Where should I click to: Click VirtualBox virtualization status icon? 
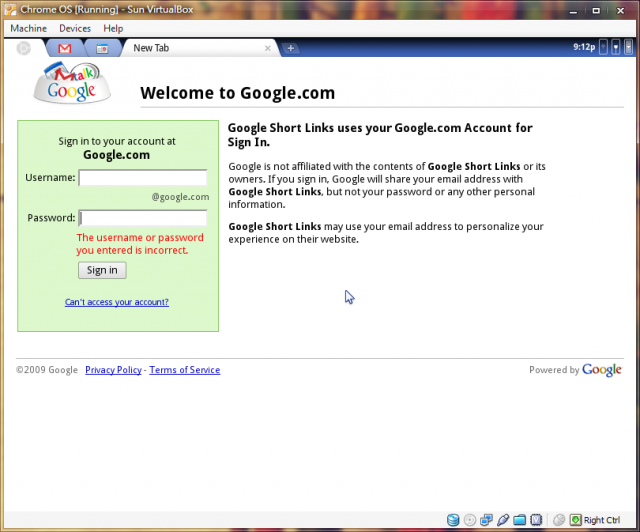[x=536, y=520]
